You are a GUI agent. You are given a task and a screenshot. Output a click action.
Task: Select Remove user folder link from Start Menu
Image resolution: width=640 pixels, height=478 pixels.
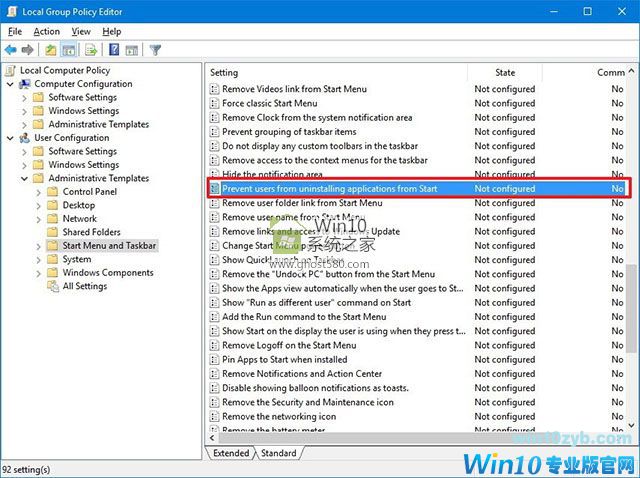[417, 203]
